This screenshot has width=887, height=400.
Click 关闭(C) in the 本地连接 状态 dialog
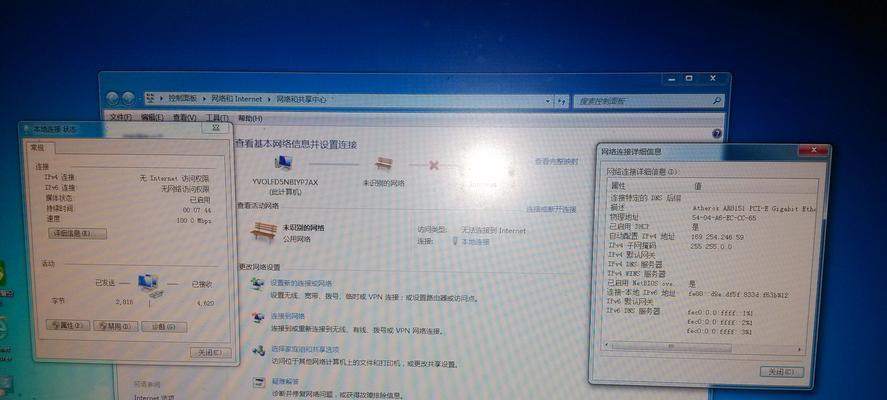coord(211,352)
